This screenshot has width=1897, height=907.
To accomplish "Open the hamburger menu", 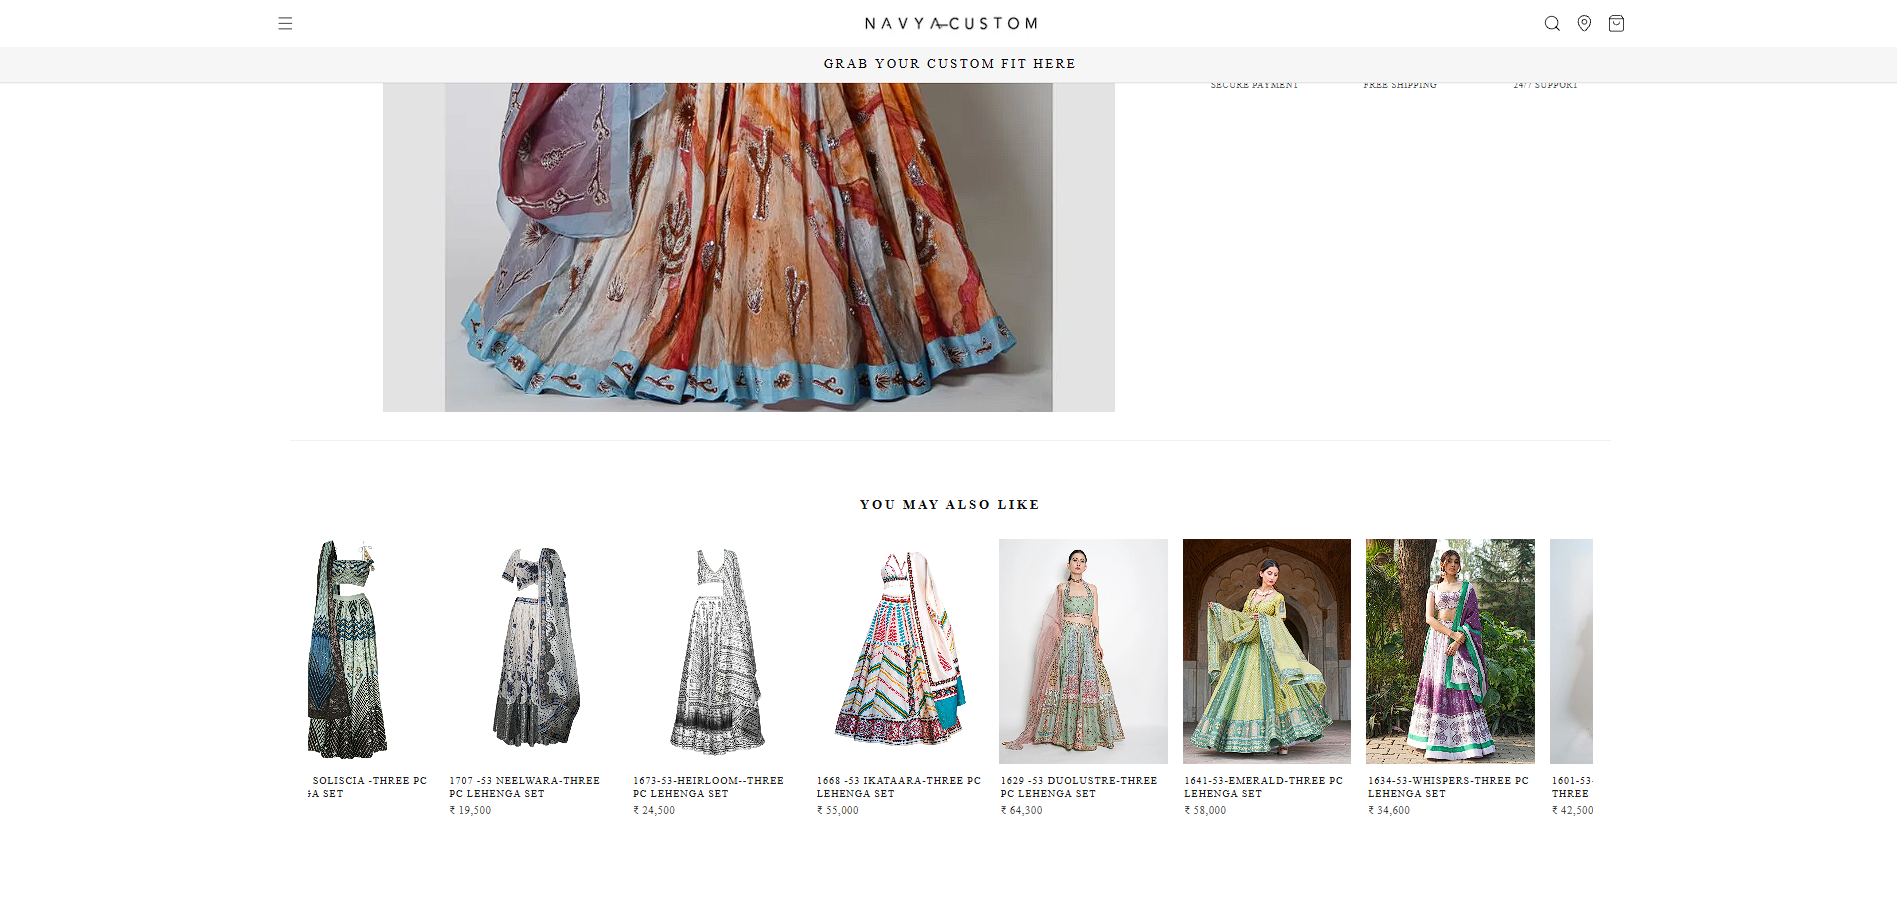I will [285, 23].
